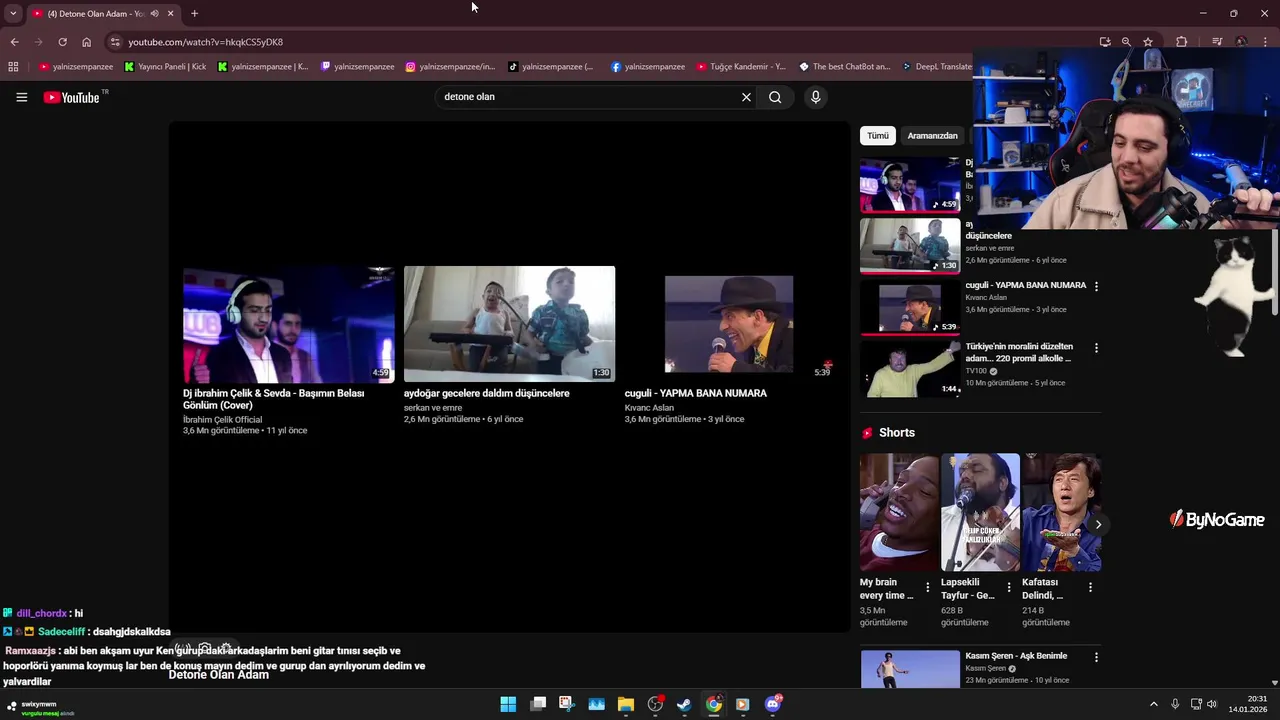1280x720 pixels.
Task: Mute the tab via its speaker icon
Action: coord(154,13)
